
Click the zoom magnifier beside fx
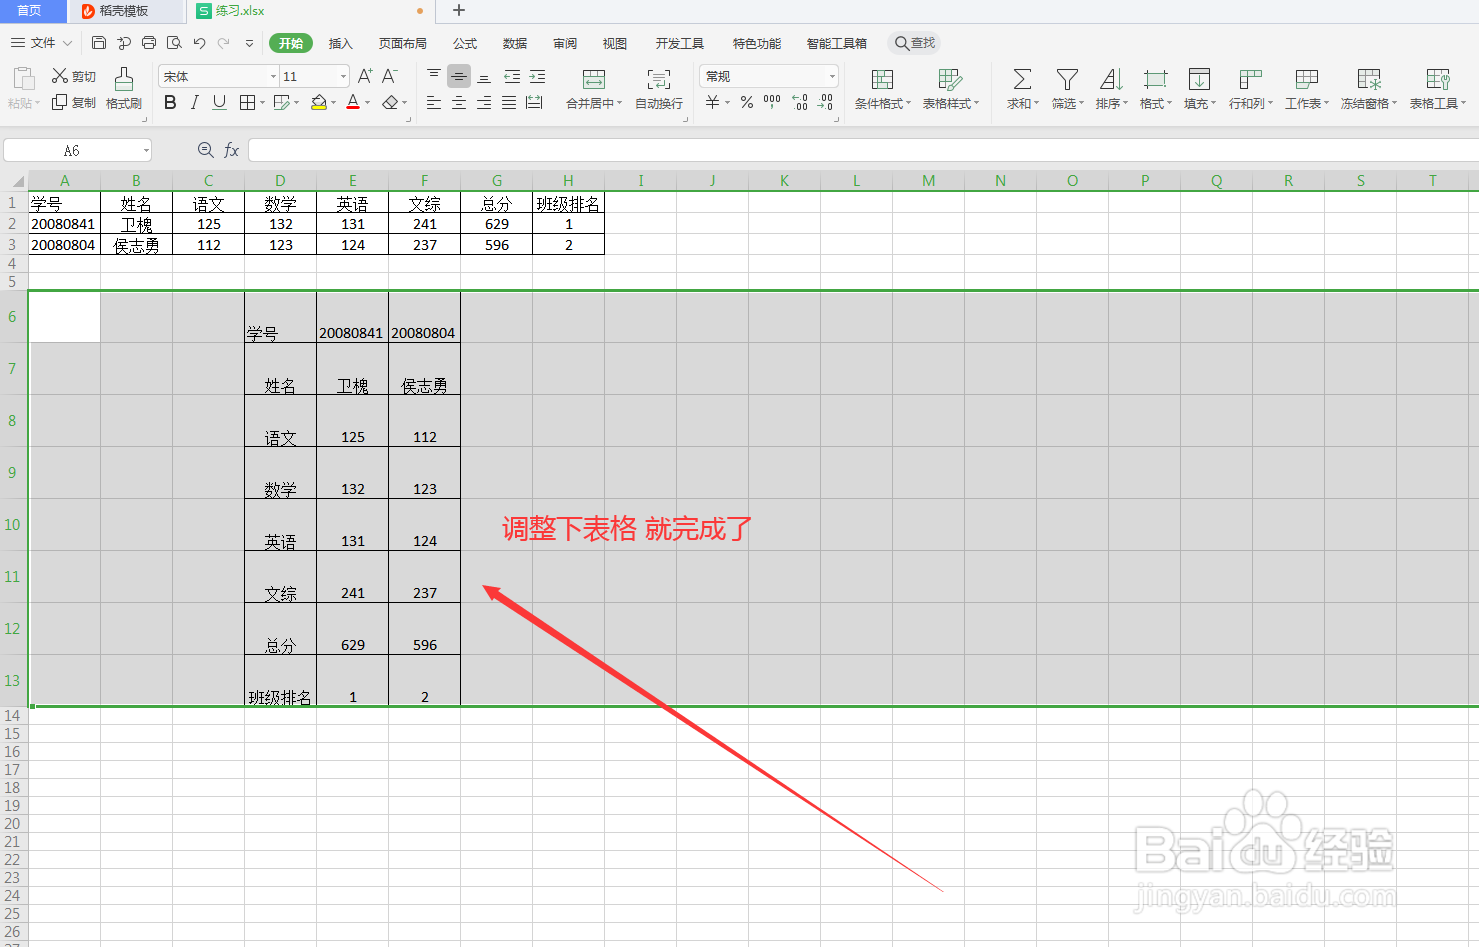coord(205,150)
